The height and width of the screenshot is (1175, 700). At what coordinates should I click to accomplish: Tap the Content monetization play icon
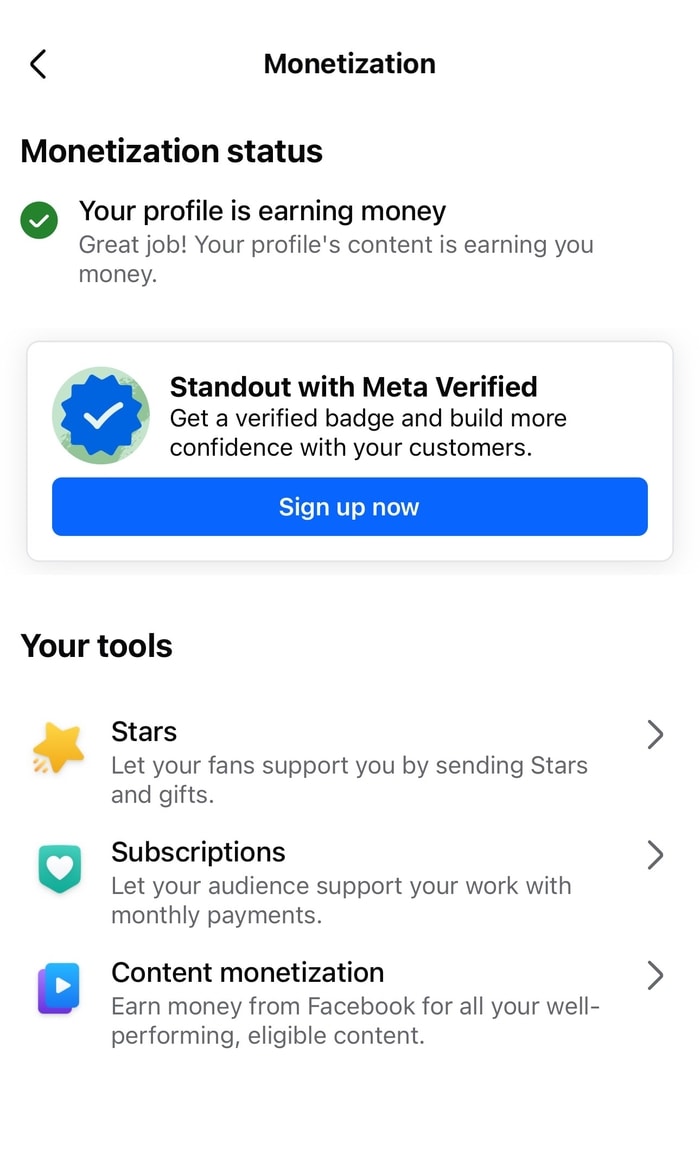click(x=59, y=988)
